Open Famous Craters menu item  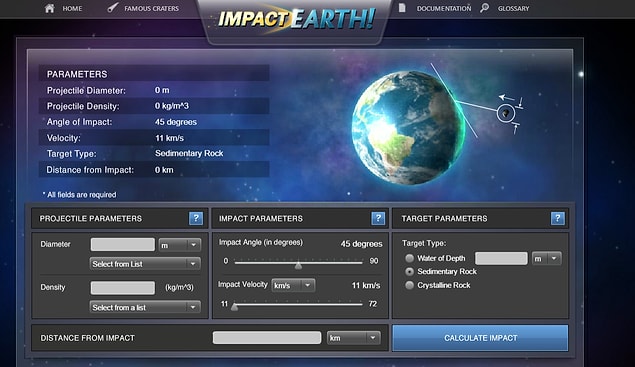pyautogui.click(x=151, y=9)
